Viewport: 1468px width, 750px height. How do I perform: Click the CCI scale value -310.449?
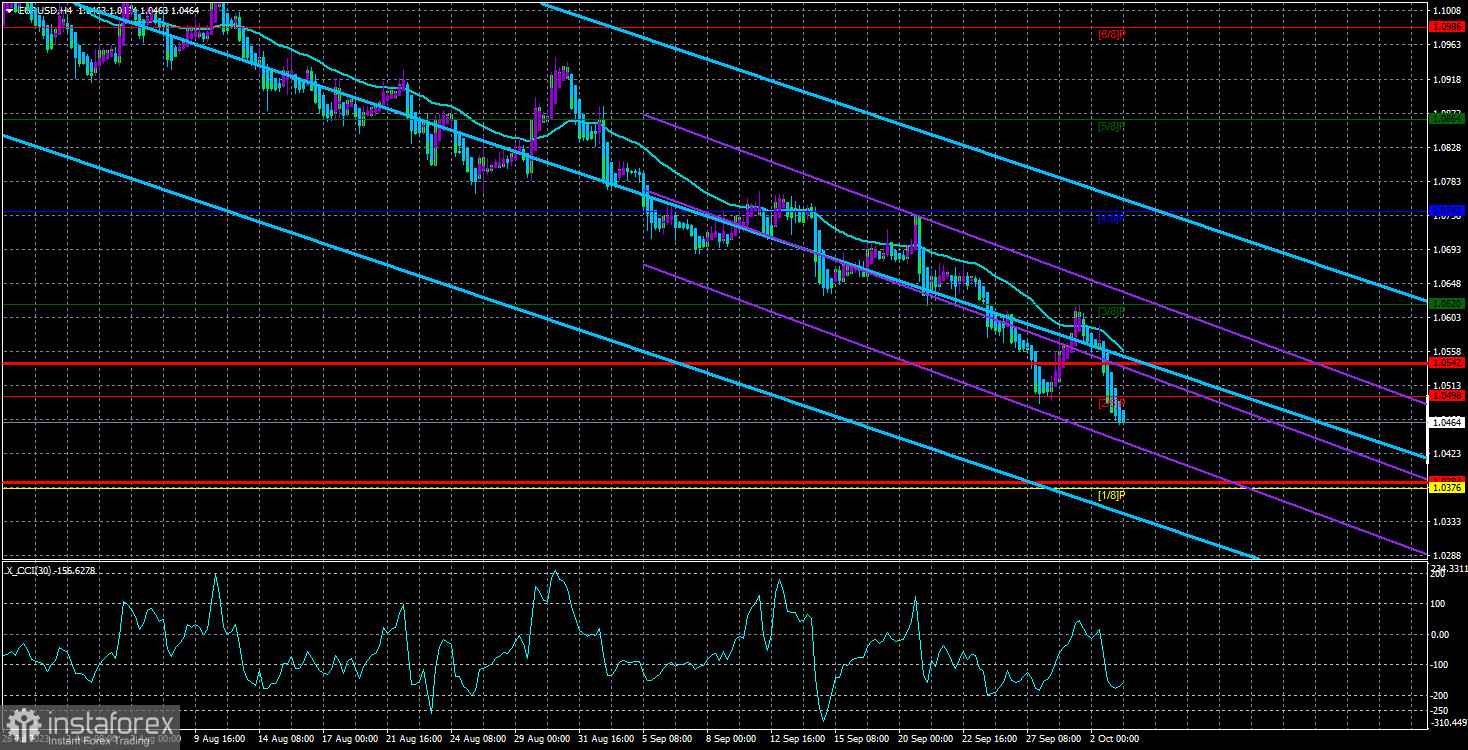coord(1449,723)
